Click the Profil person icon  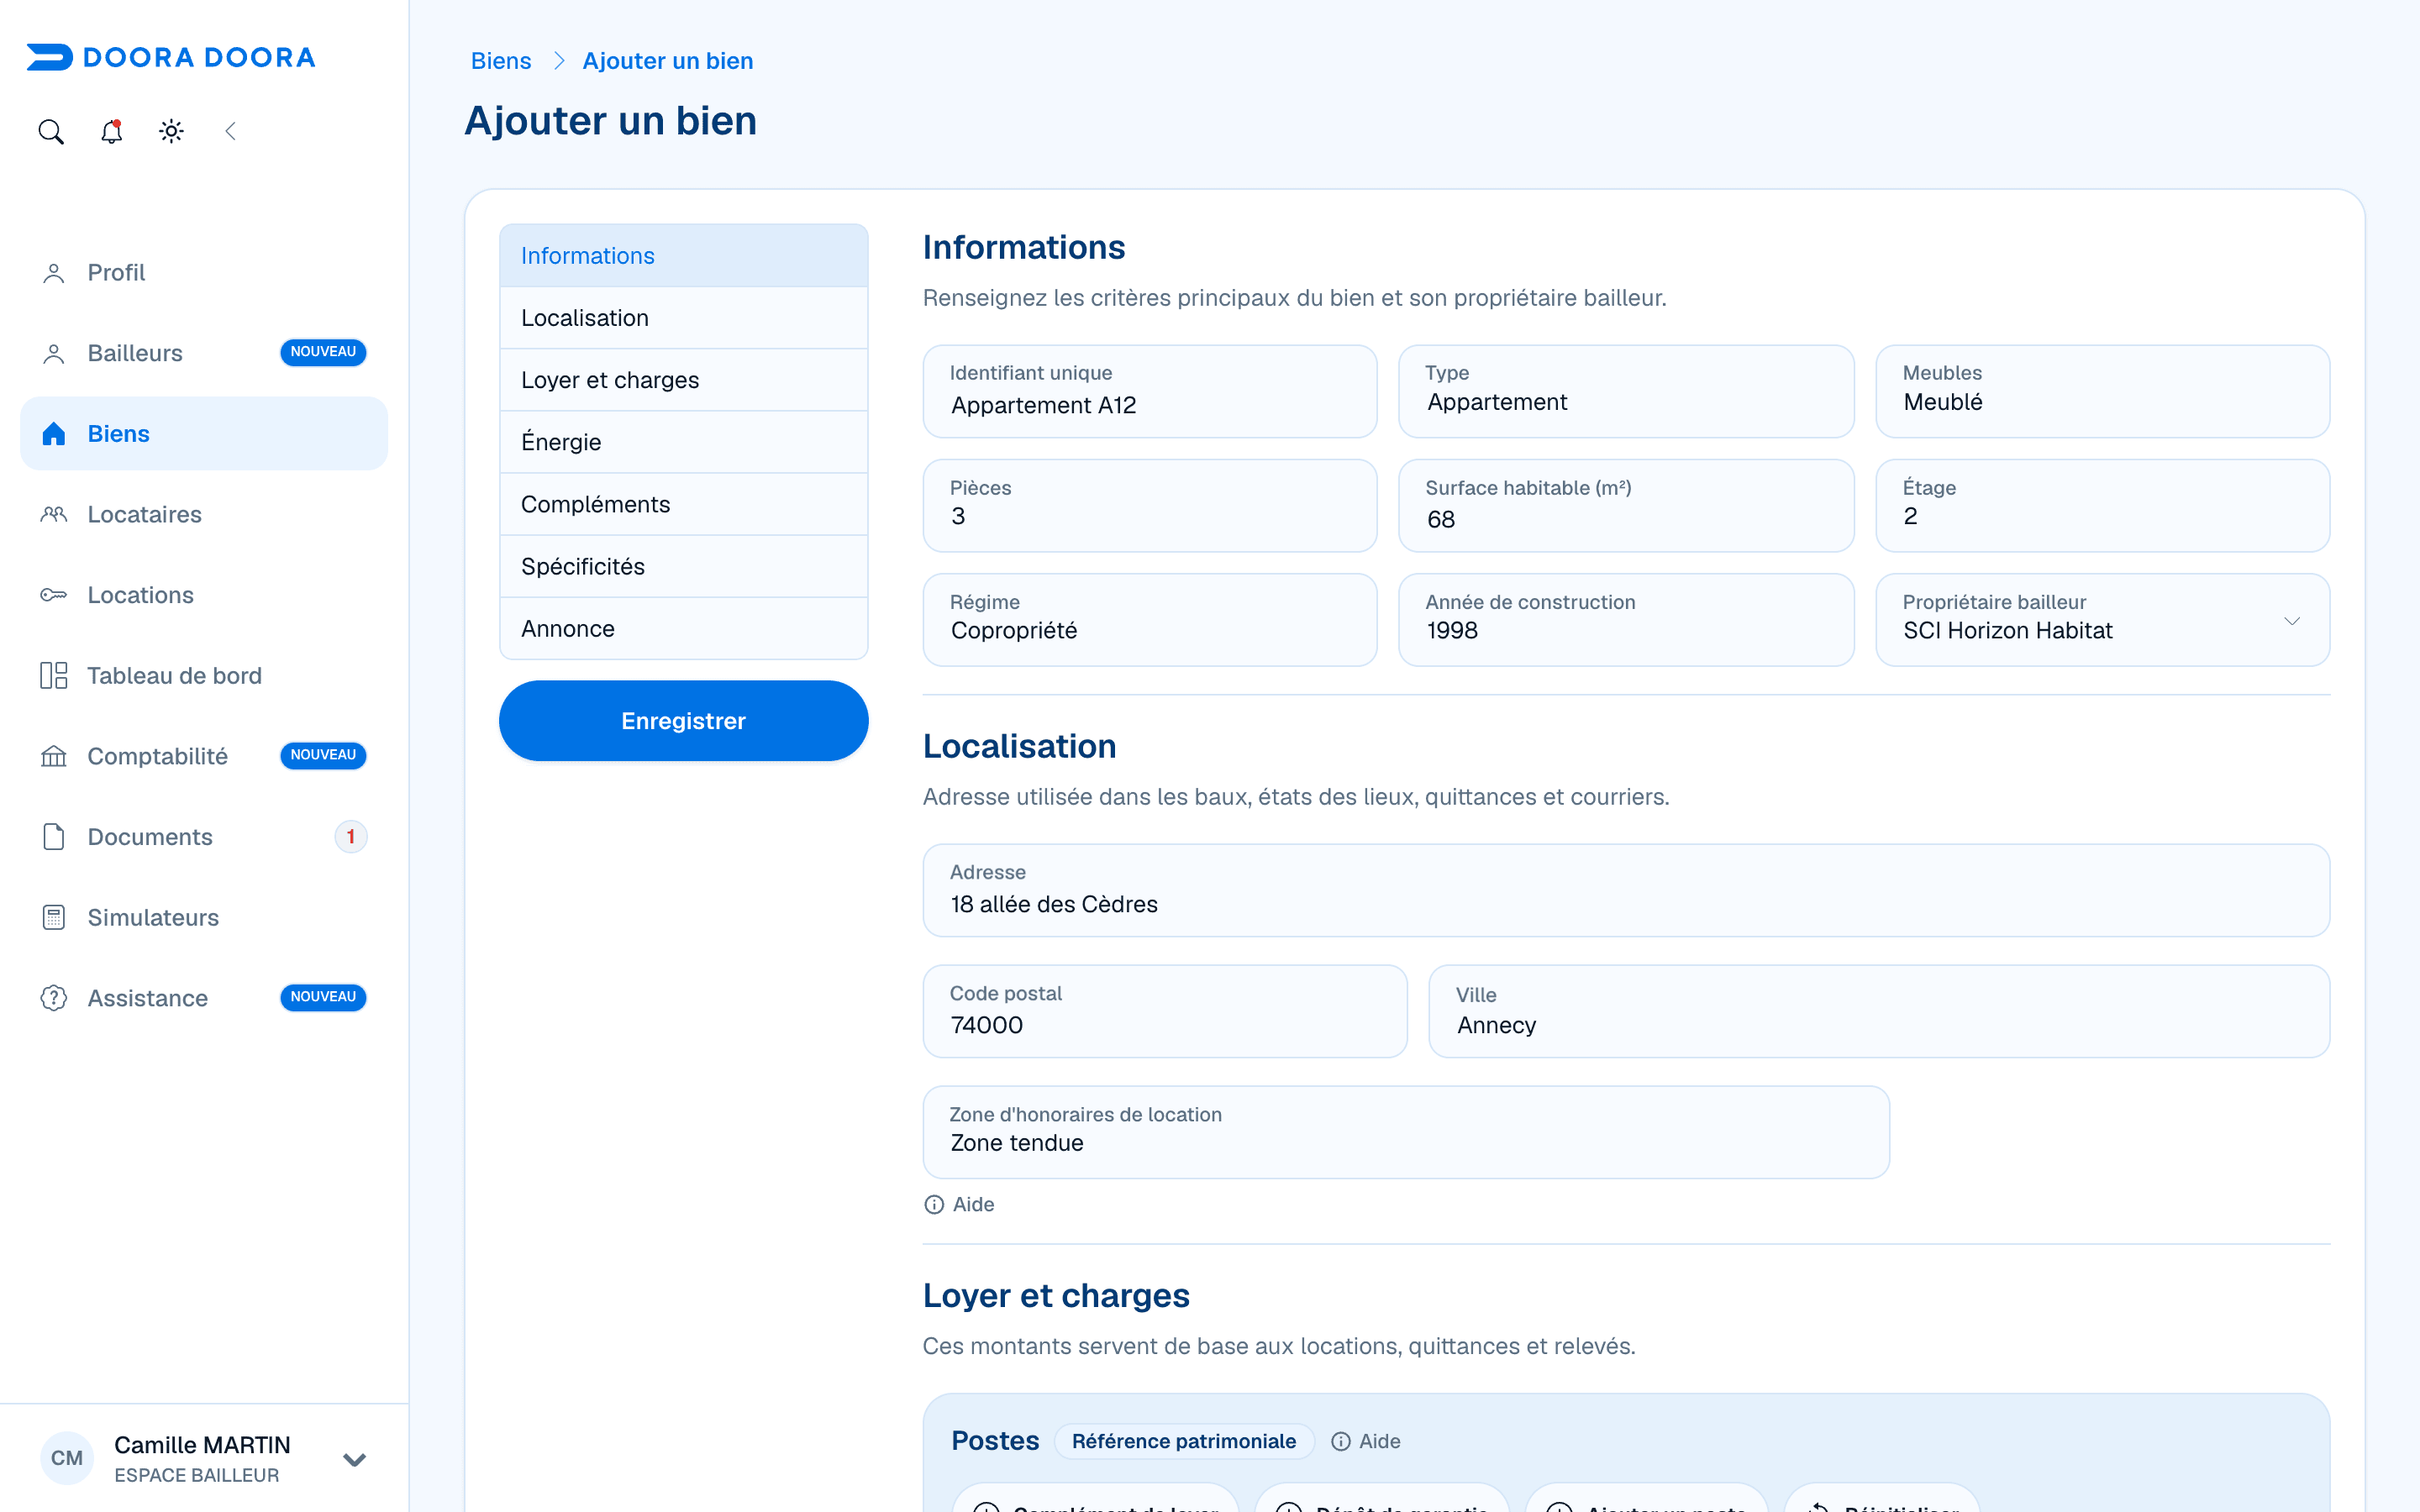tap(54, 273)
